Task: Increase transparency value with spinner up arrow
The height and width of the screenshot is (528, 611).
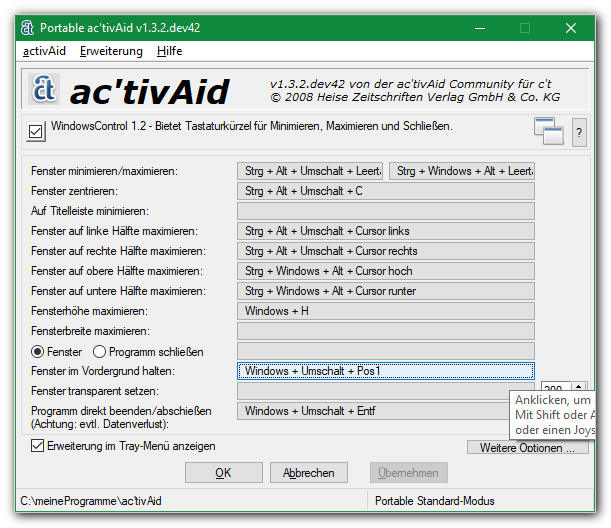Action: point(579,386)
